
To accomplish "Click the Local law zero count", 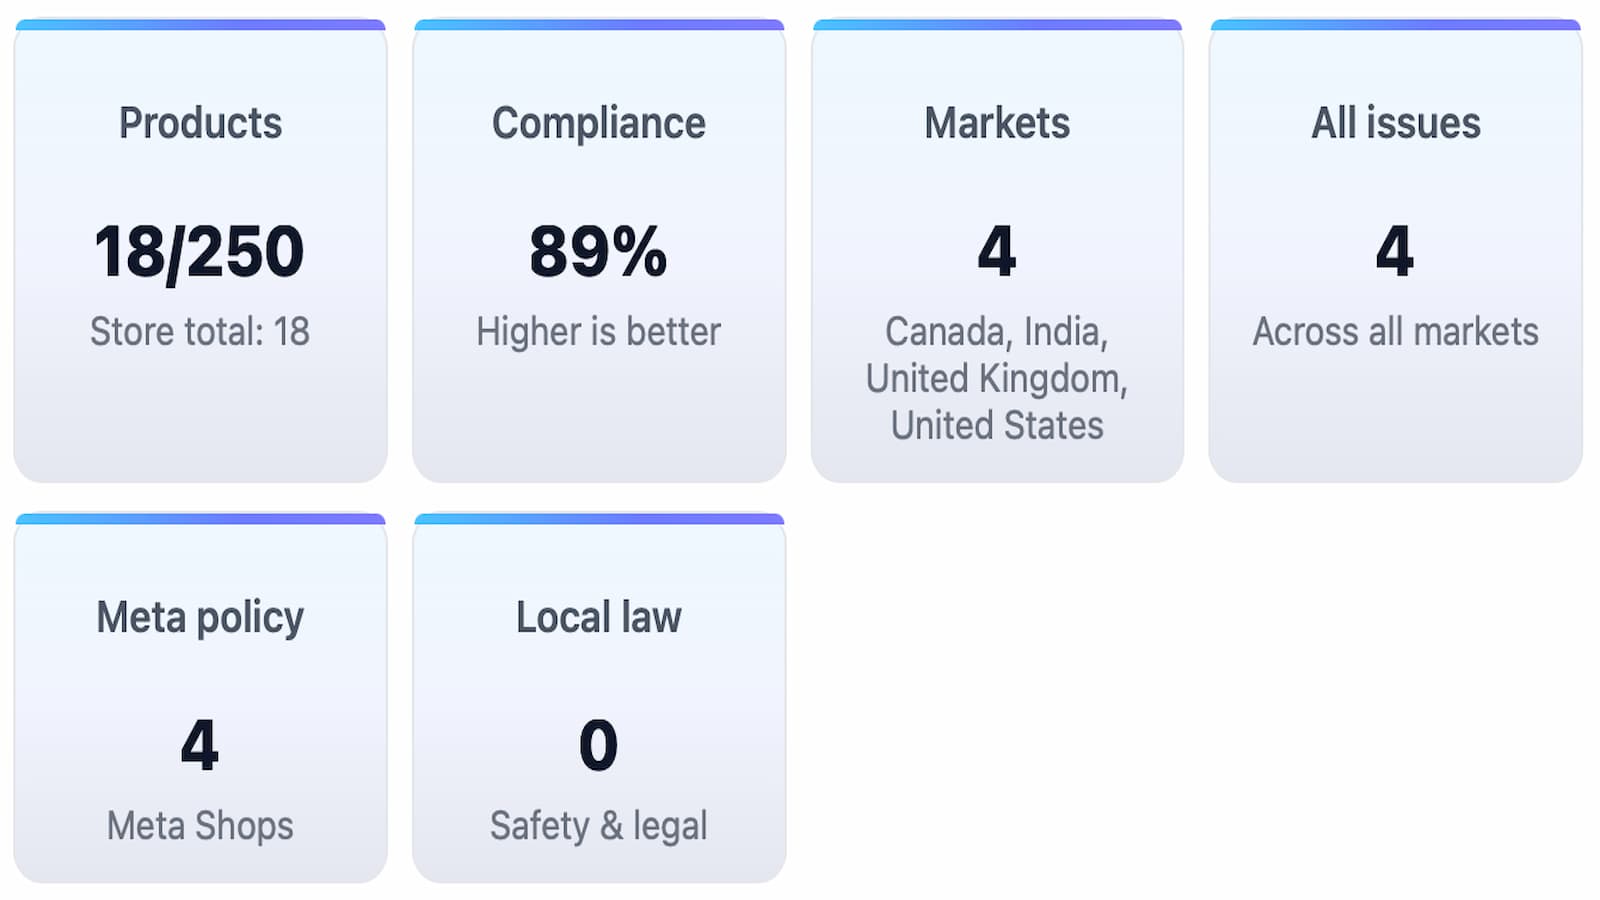I will coord(598,745).
